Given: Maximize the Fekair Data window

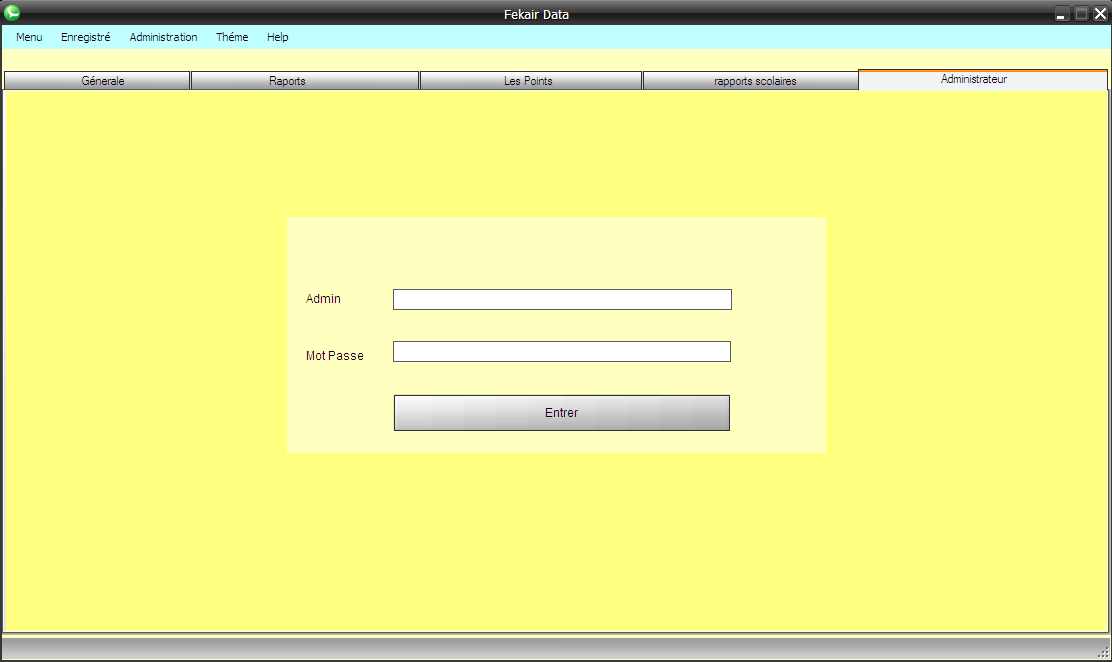Looking at the screenshot, I should (1081, 14).
